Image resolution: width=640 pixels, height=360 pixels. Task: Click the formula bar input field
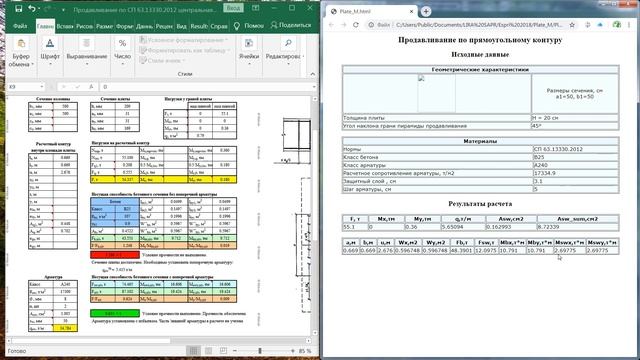206,87
